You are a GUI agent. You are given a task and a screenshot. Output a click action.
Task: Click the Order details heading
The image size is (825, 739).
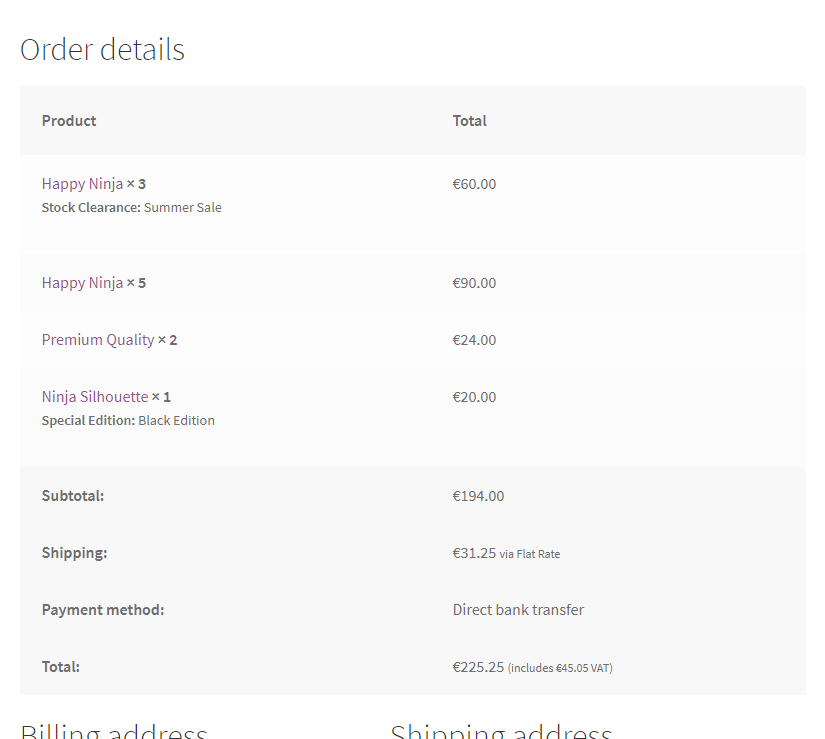pos(102,50)
